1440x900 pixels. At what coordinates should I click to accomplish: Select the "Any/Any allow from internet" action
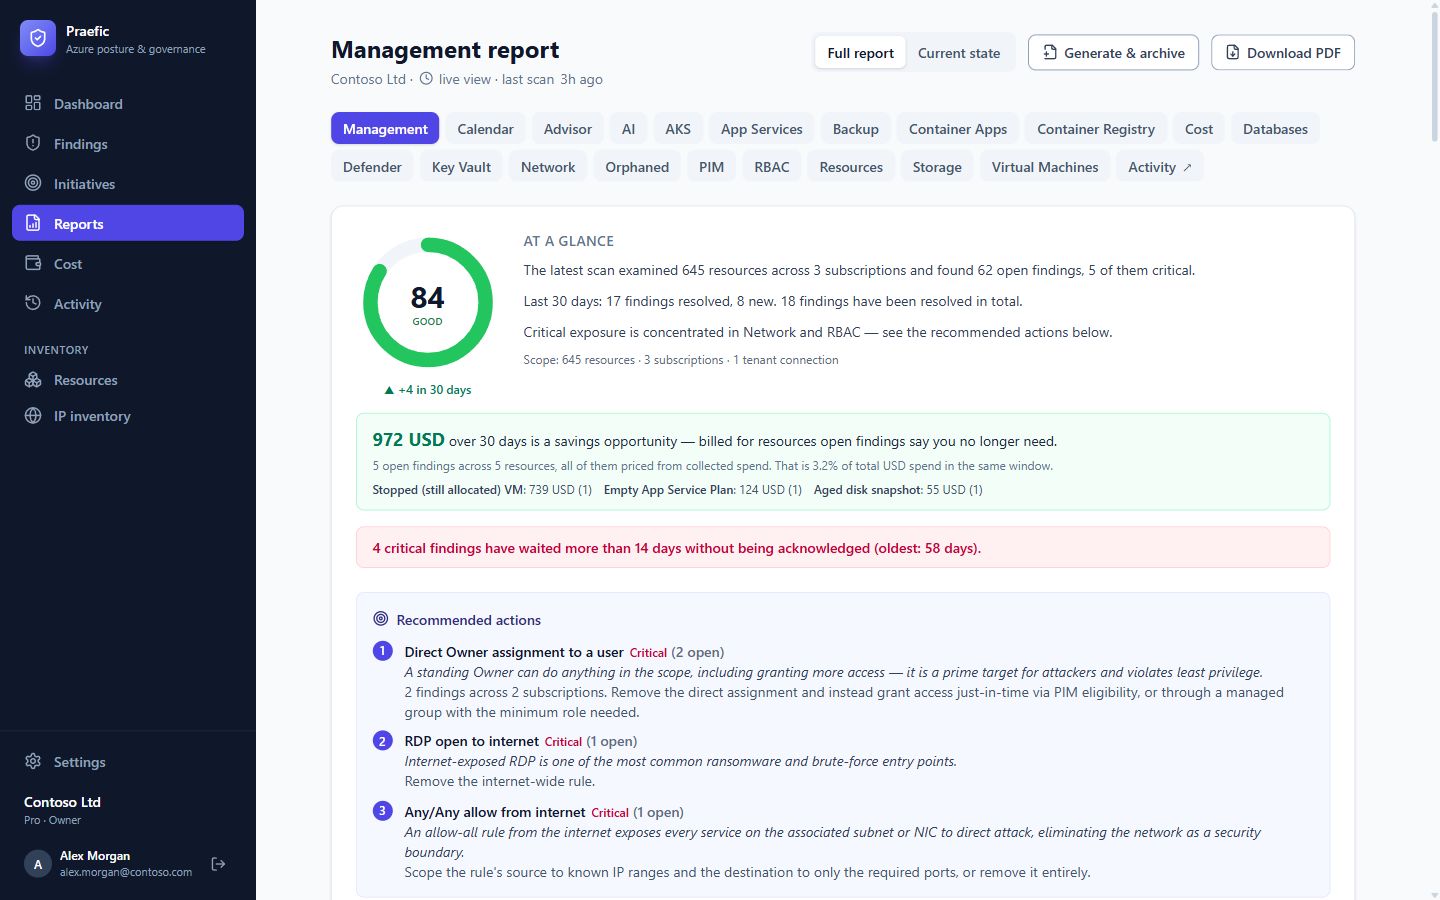pos(495,812)
